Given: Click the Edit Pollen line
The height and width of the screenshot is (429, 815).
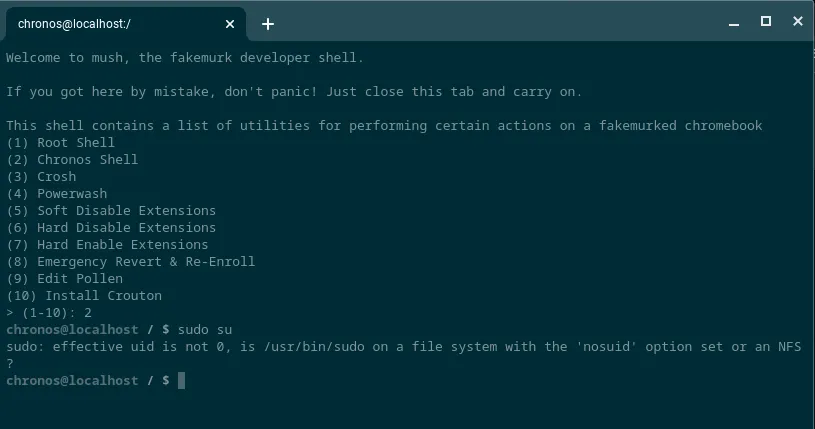Looking at the screenshot, I should pyautogui.click(x=64, y=279).
